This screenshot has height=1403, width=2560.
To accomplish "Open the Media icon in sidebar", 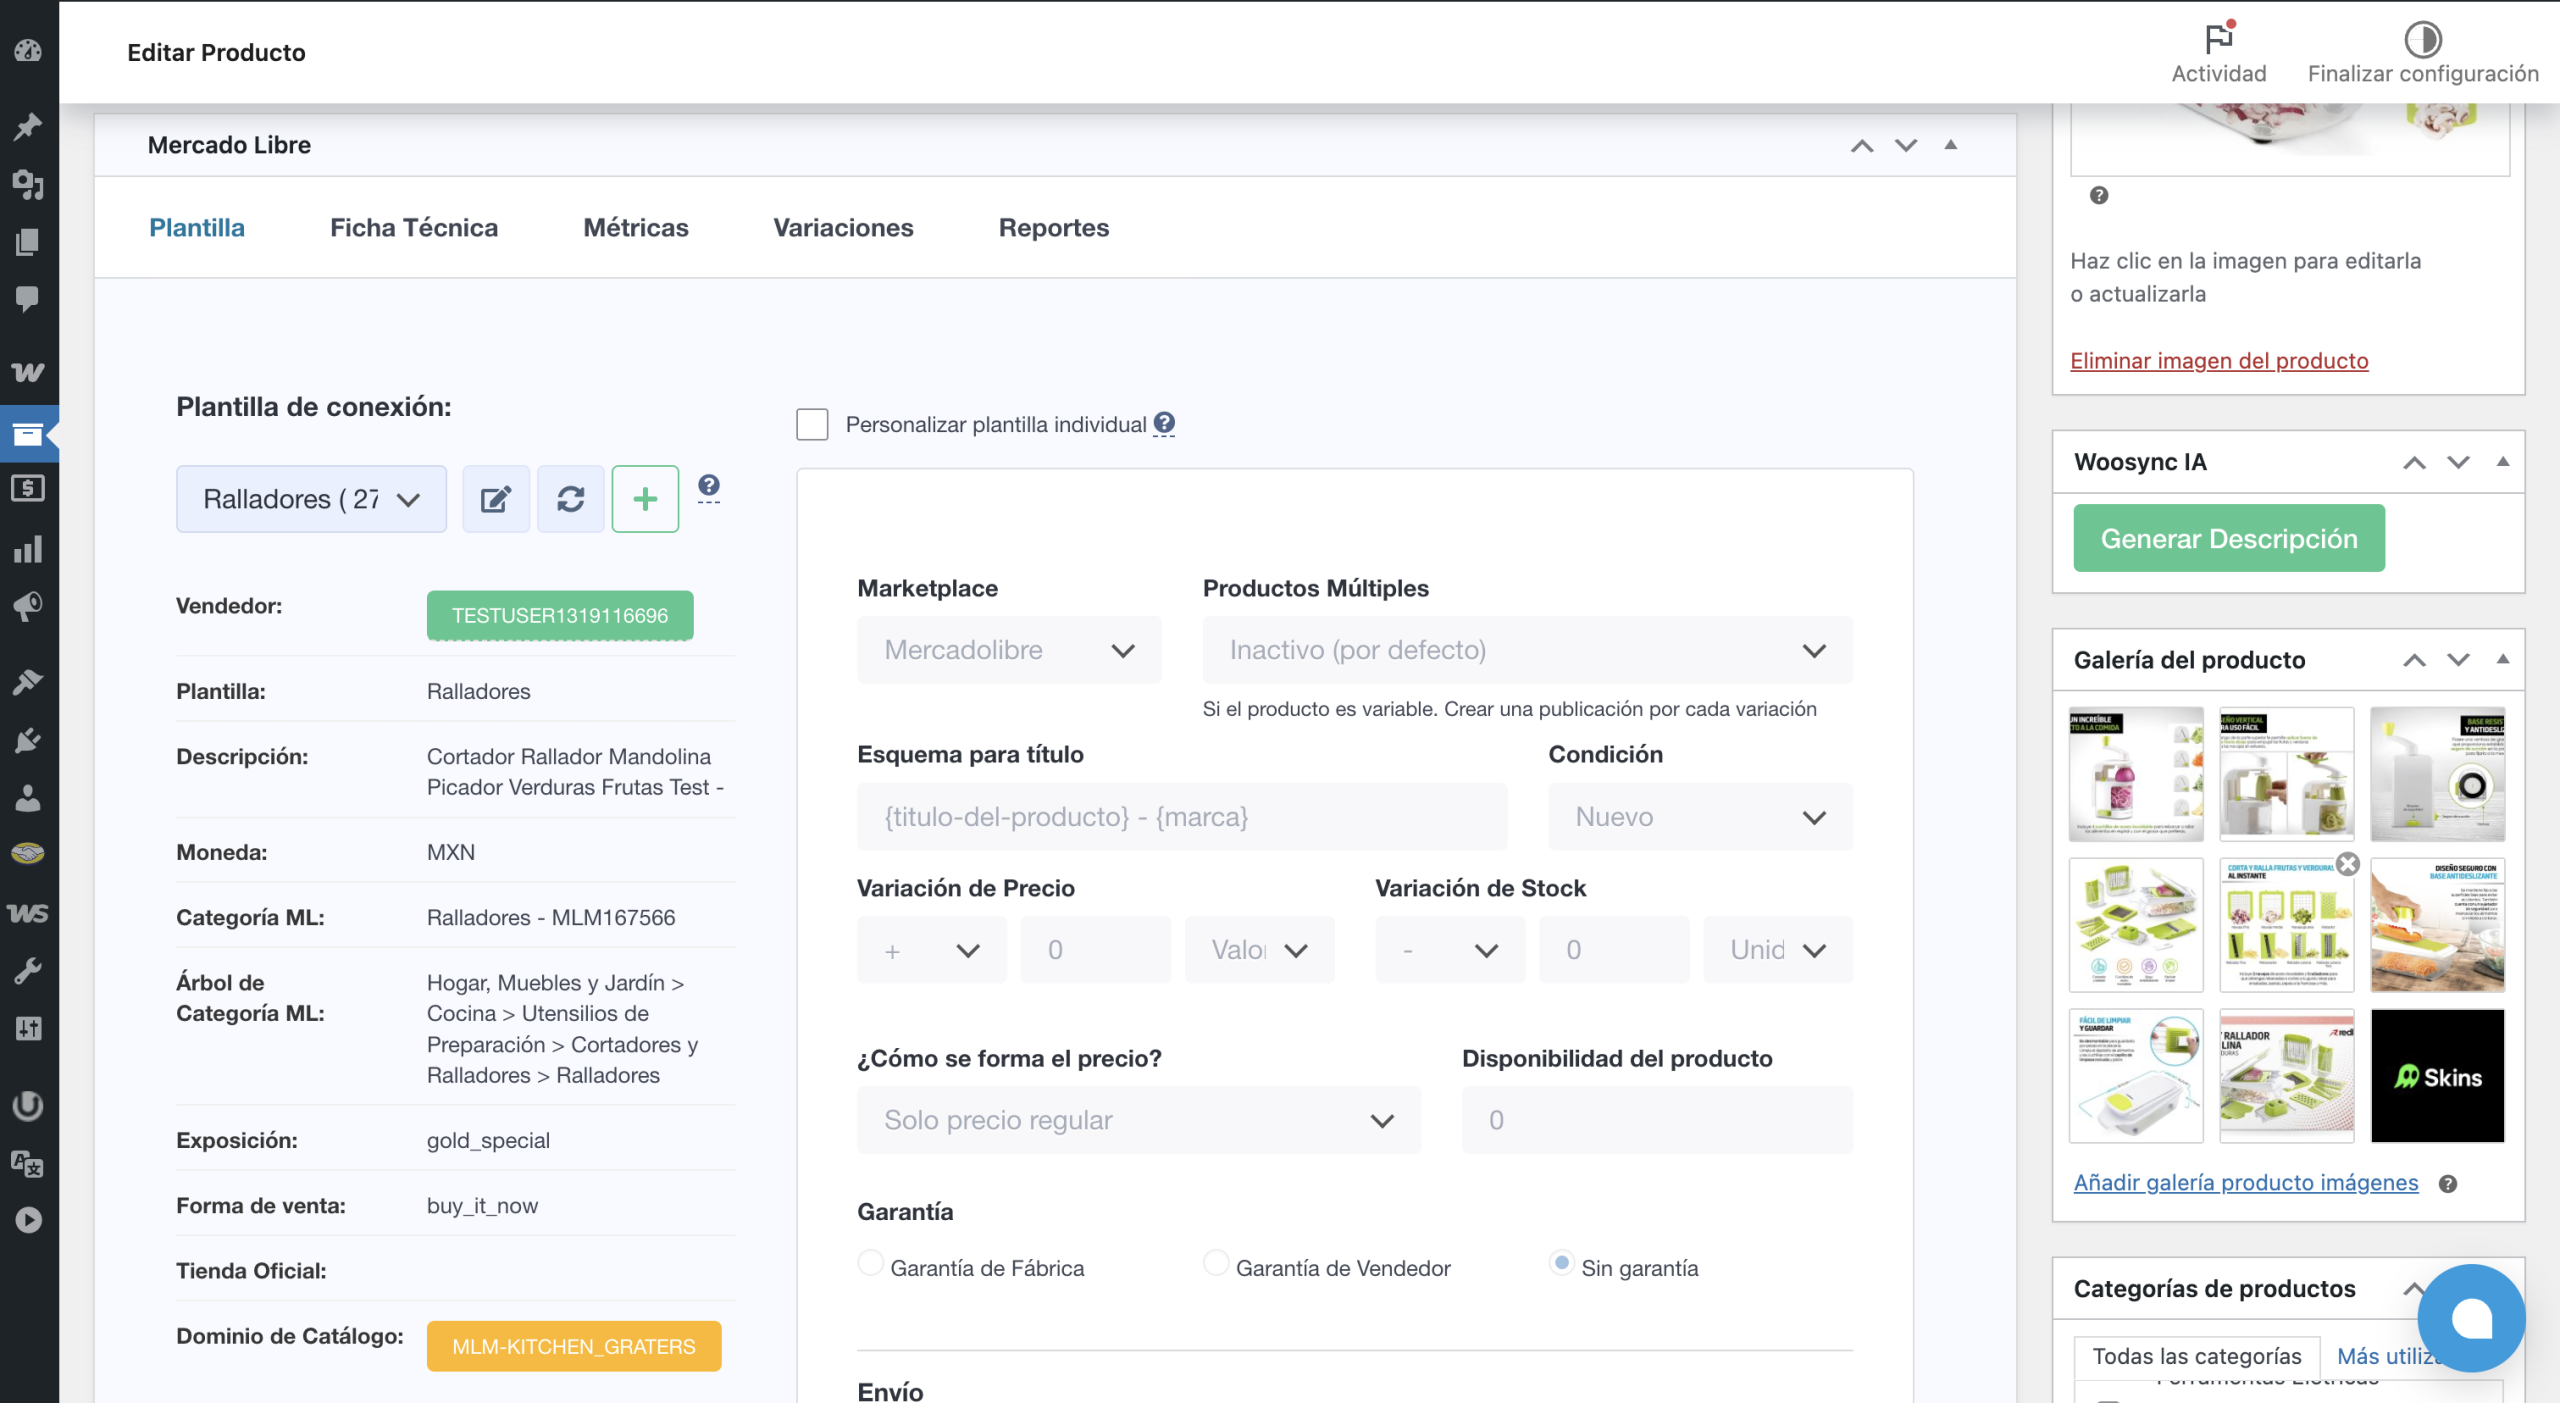I will [x=28, y=184].
